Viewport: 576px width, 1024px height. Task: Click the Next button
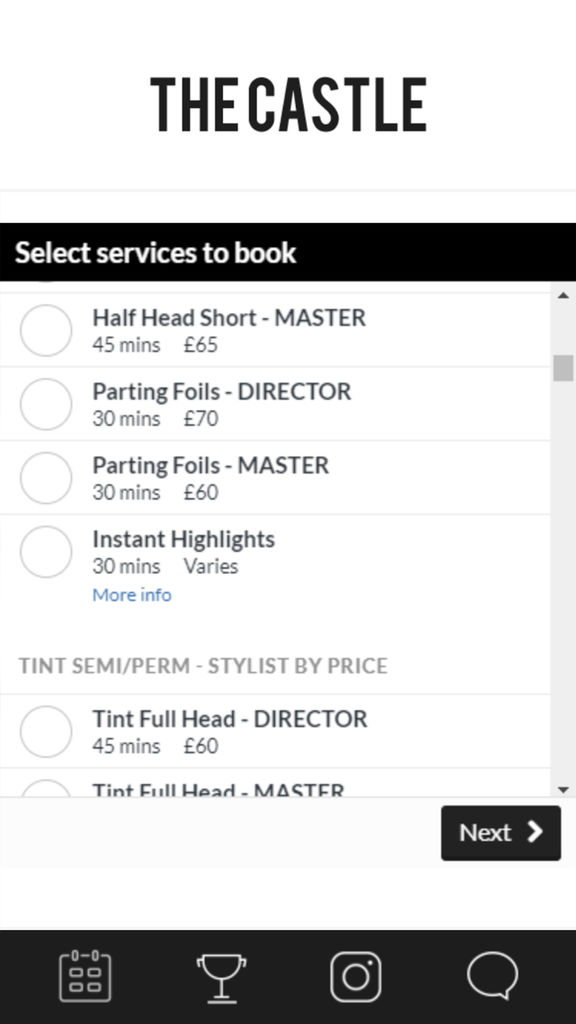click(501, 833)
